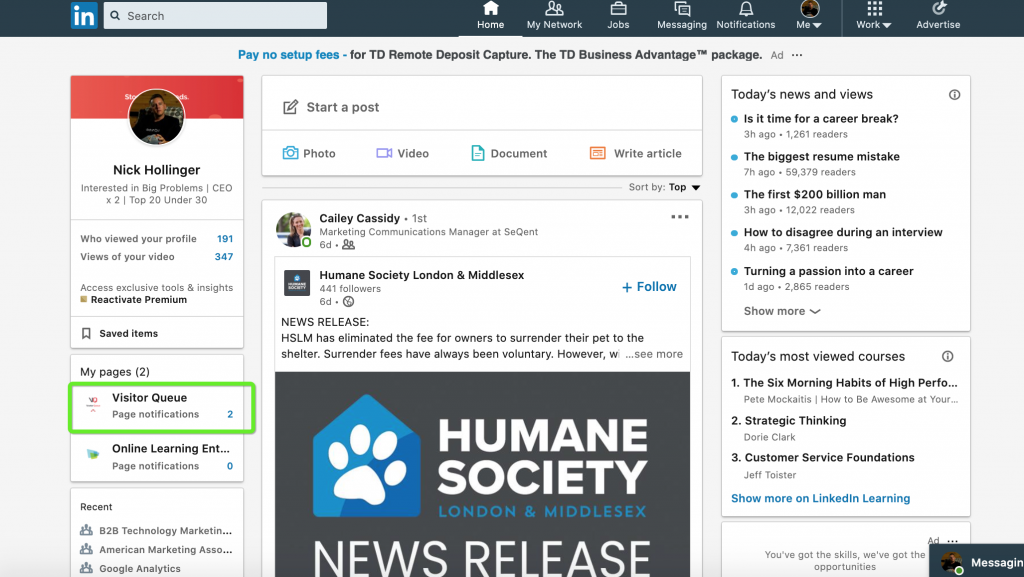Open the Visitor Queue page

tap(150, 398)
